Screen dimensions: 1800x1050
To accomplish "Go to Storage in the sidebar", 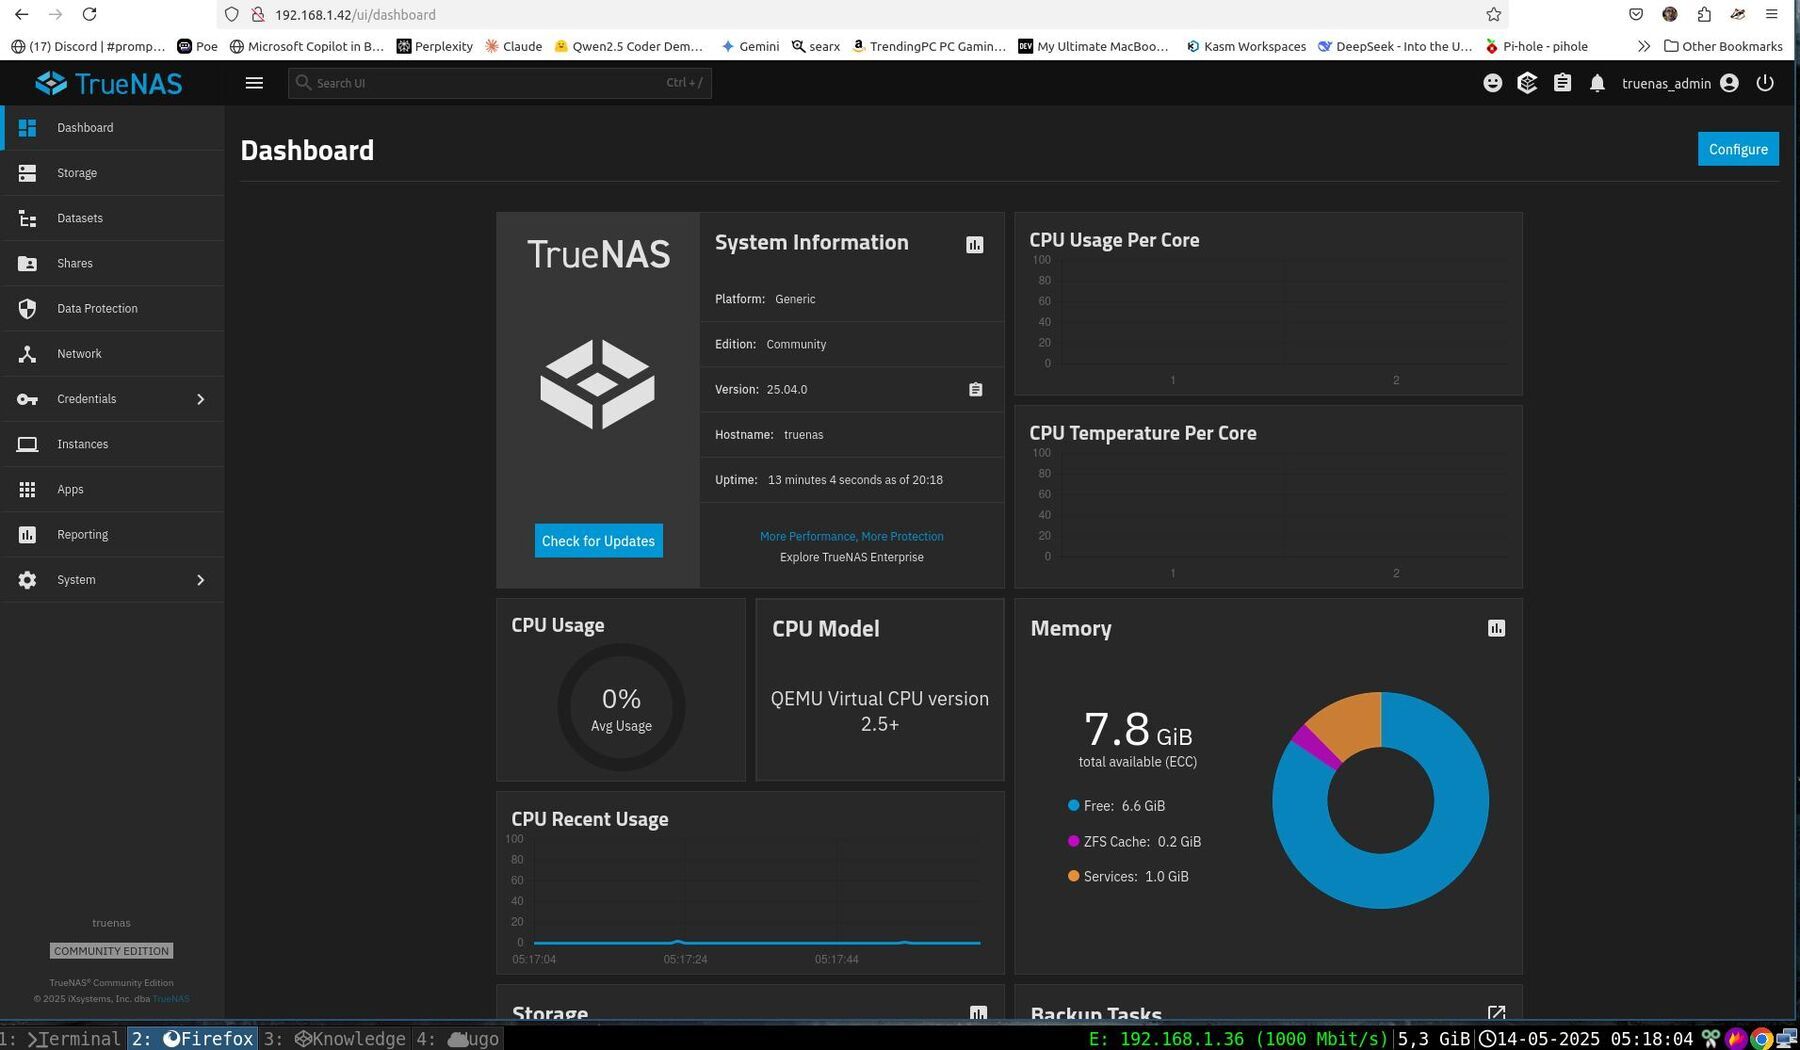I will point(77,173).
